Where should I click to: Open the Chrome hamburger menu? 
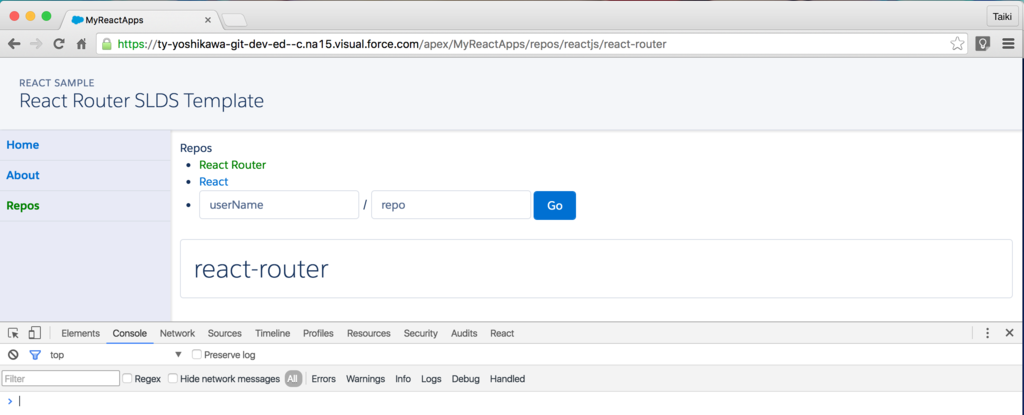[x=1008, y=44]
